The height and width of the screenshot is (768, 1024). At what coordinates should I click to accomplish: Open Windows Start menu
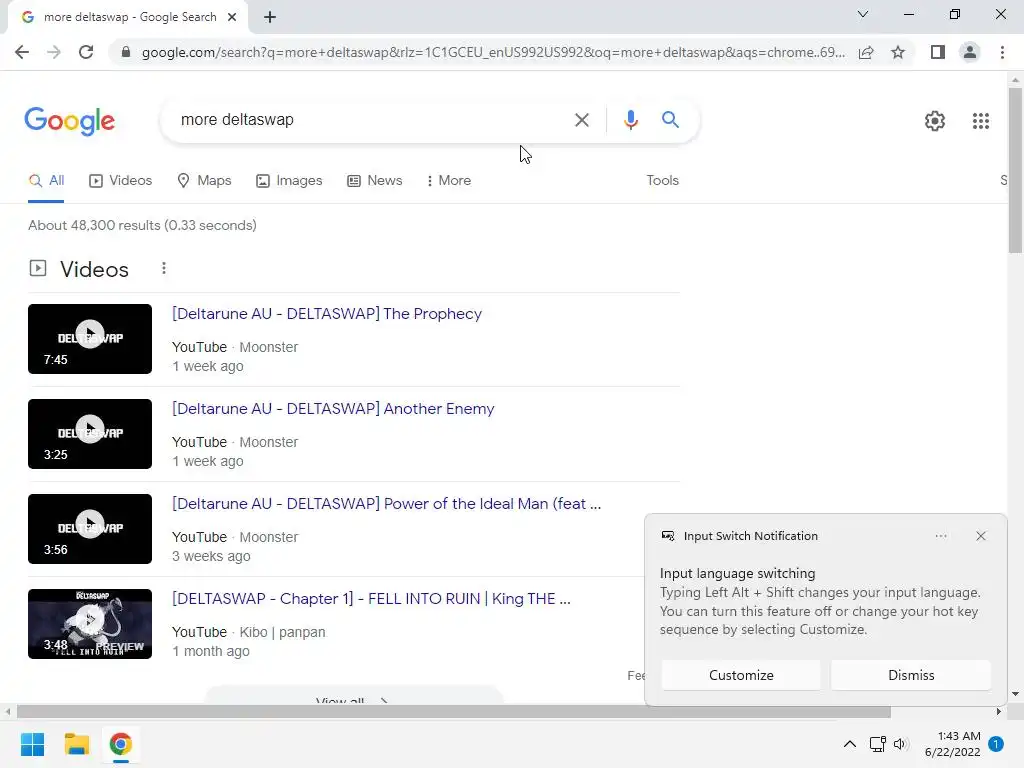(x=33, y=744)
